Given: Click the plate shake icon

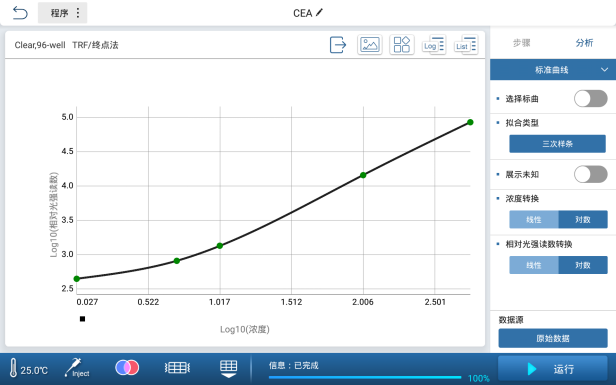Looking at the screenshot, I should point(177,368).
